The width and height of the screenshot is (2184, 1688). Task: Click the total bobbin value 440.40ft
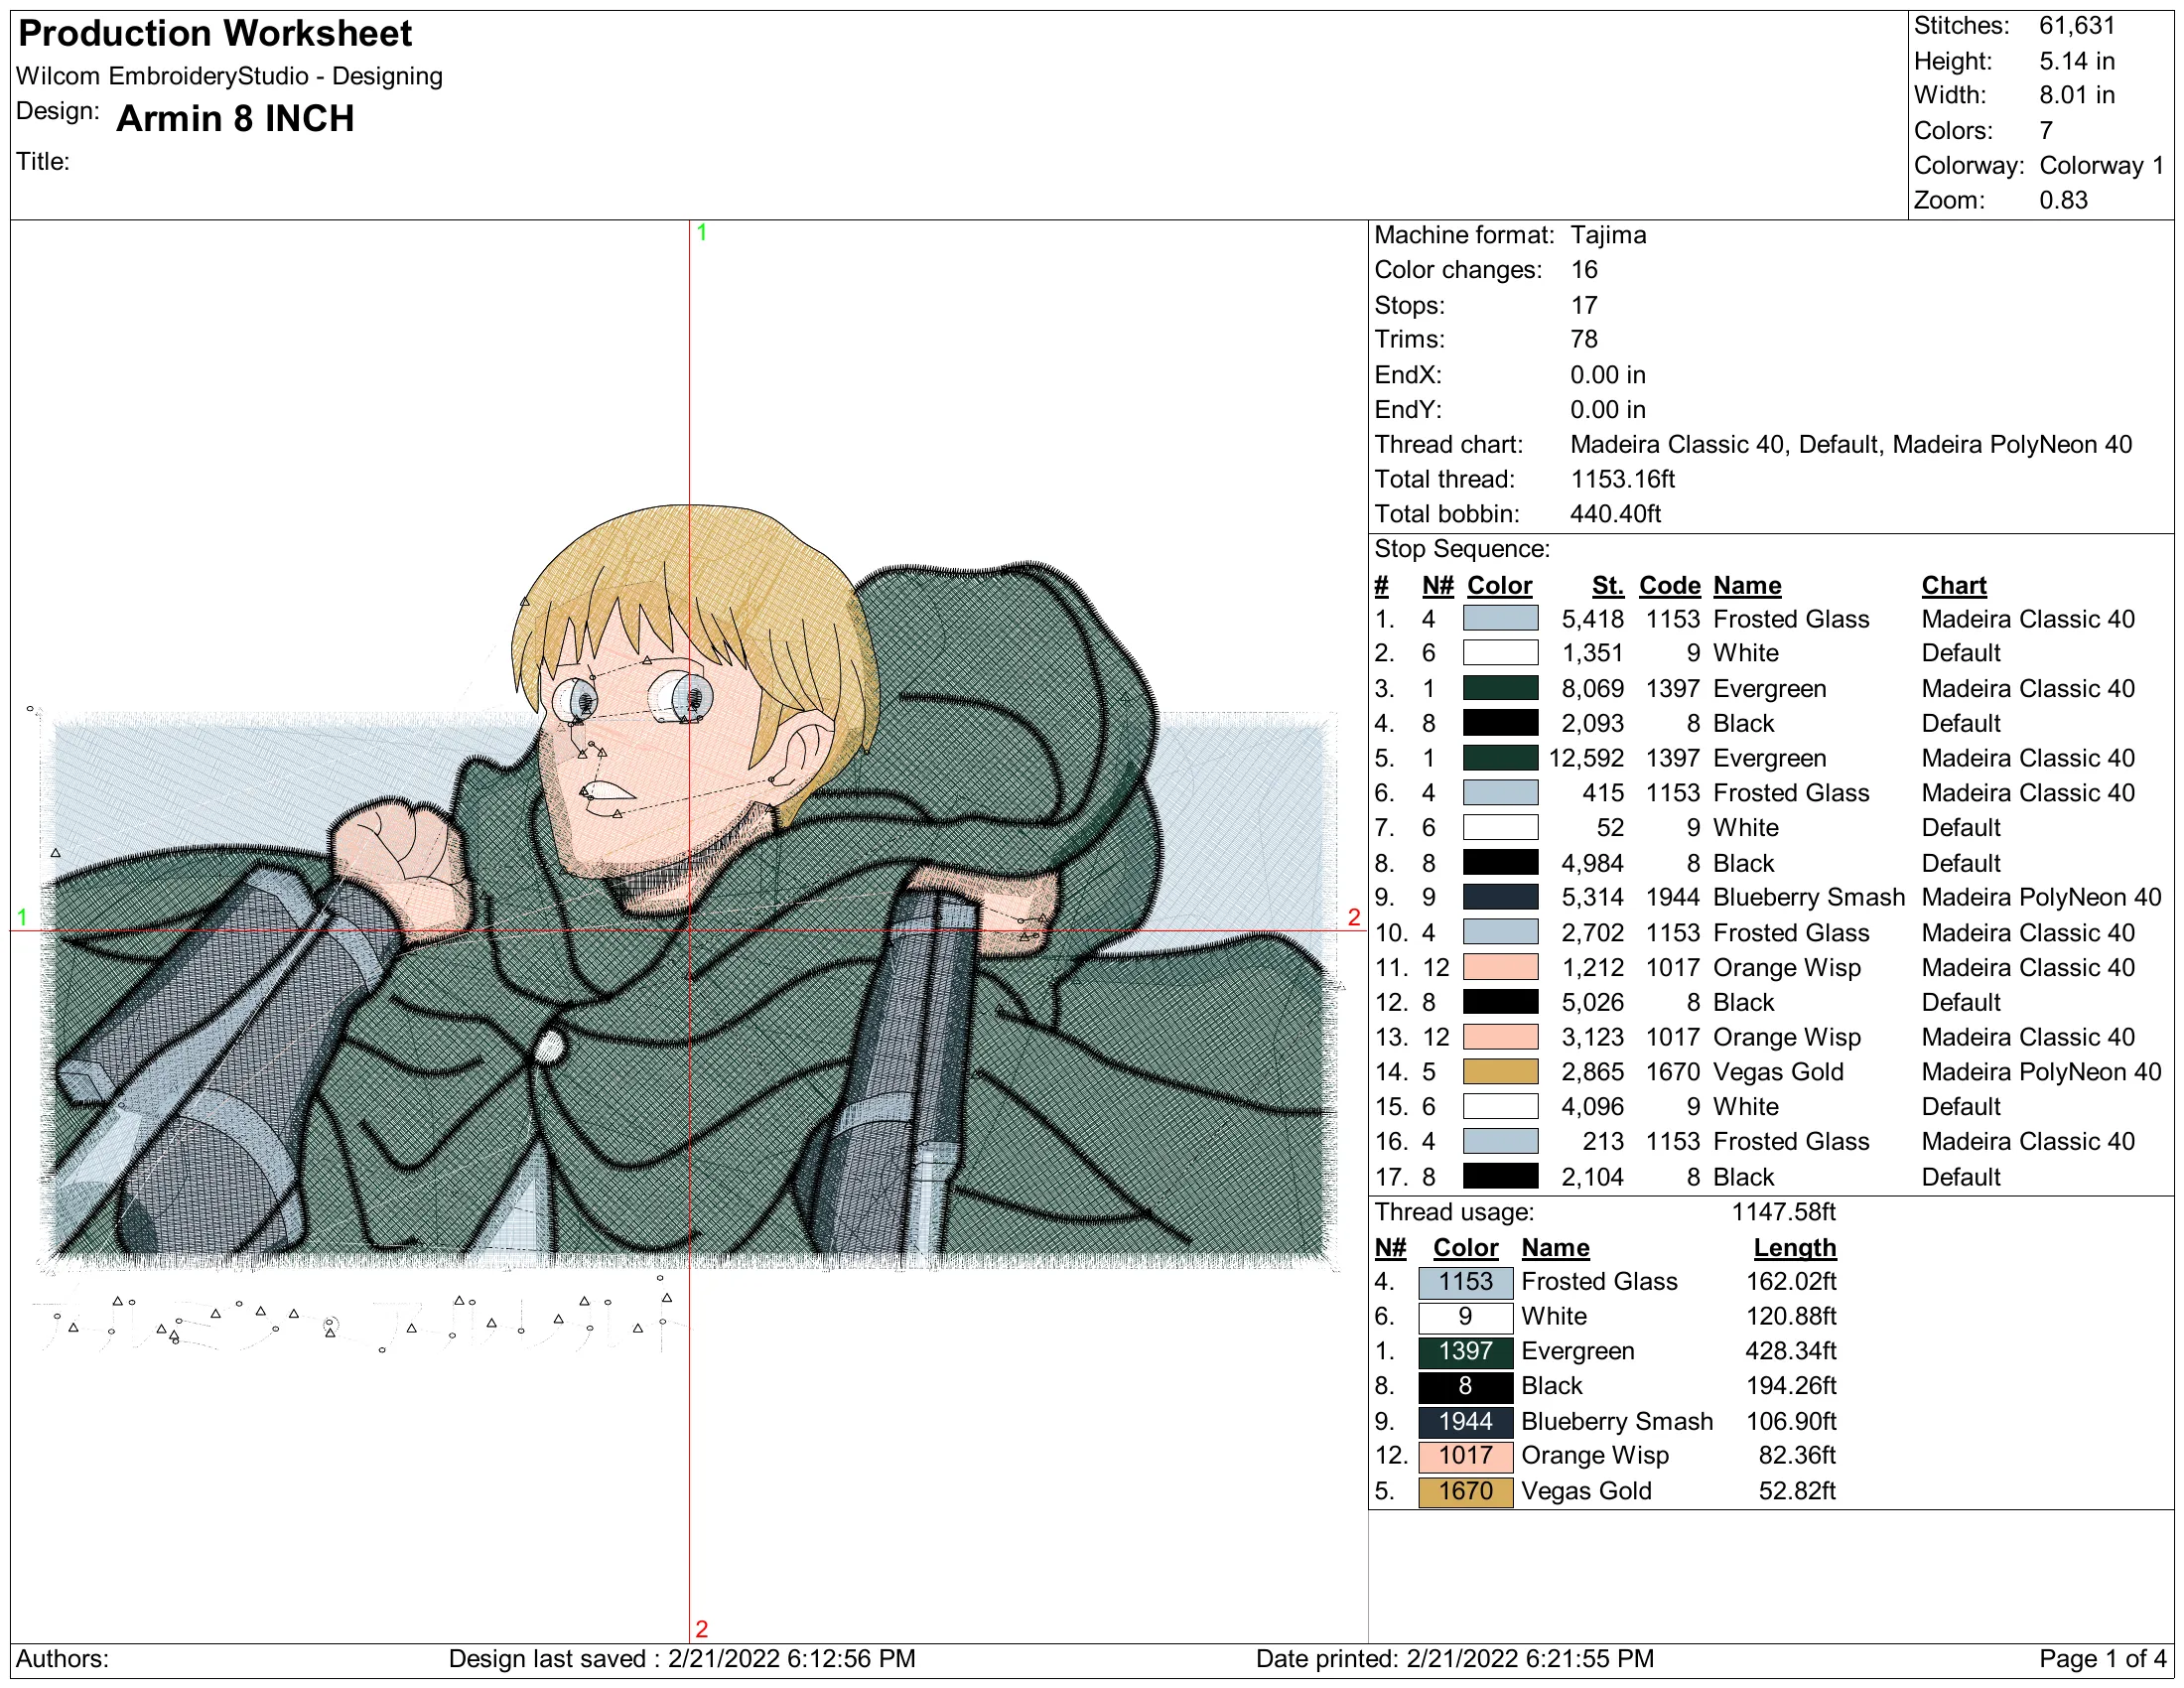click(x=1615, y=514)
